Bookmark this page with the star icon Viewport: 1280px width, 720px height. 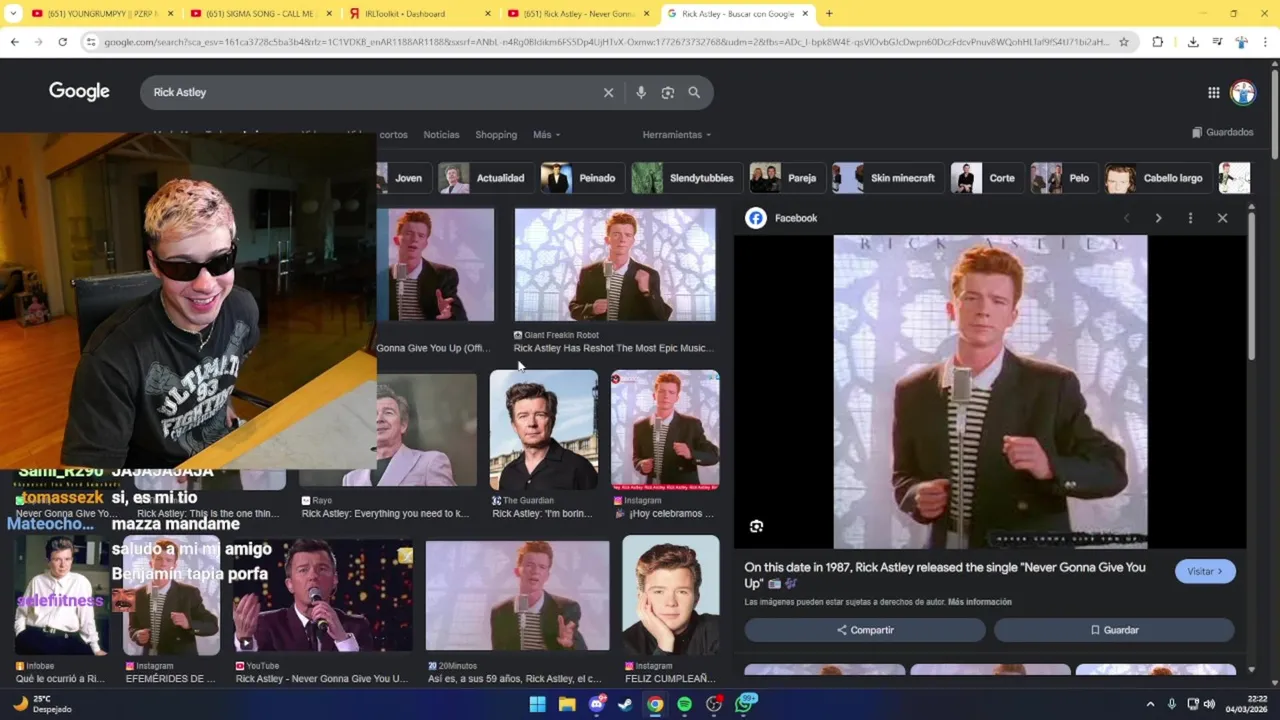click(1124, 42)
